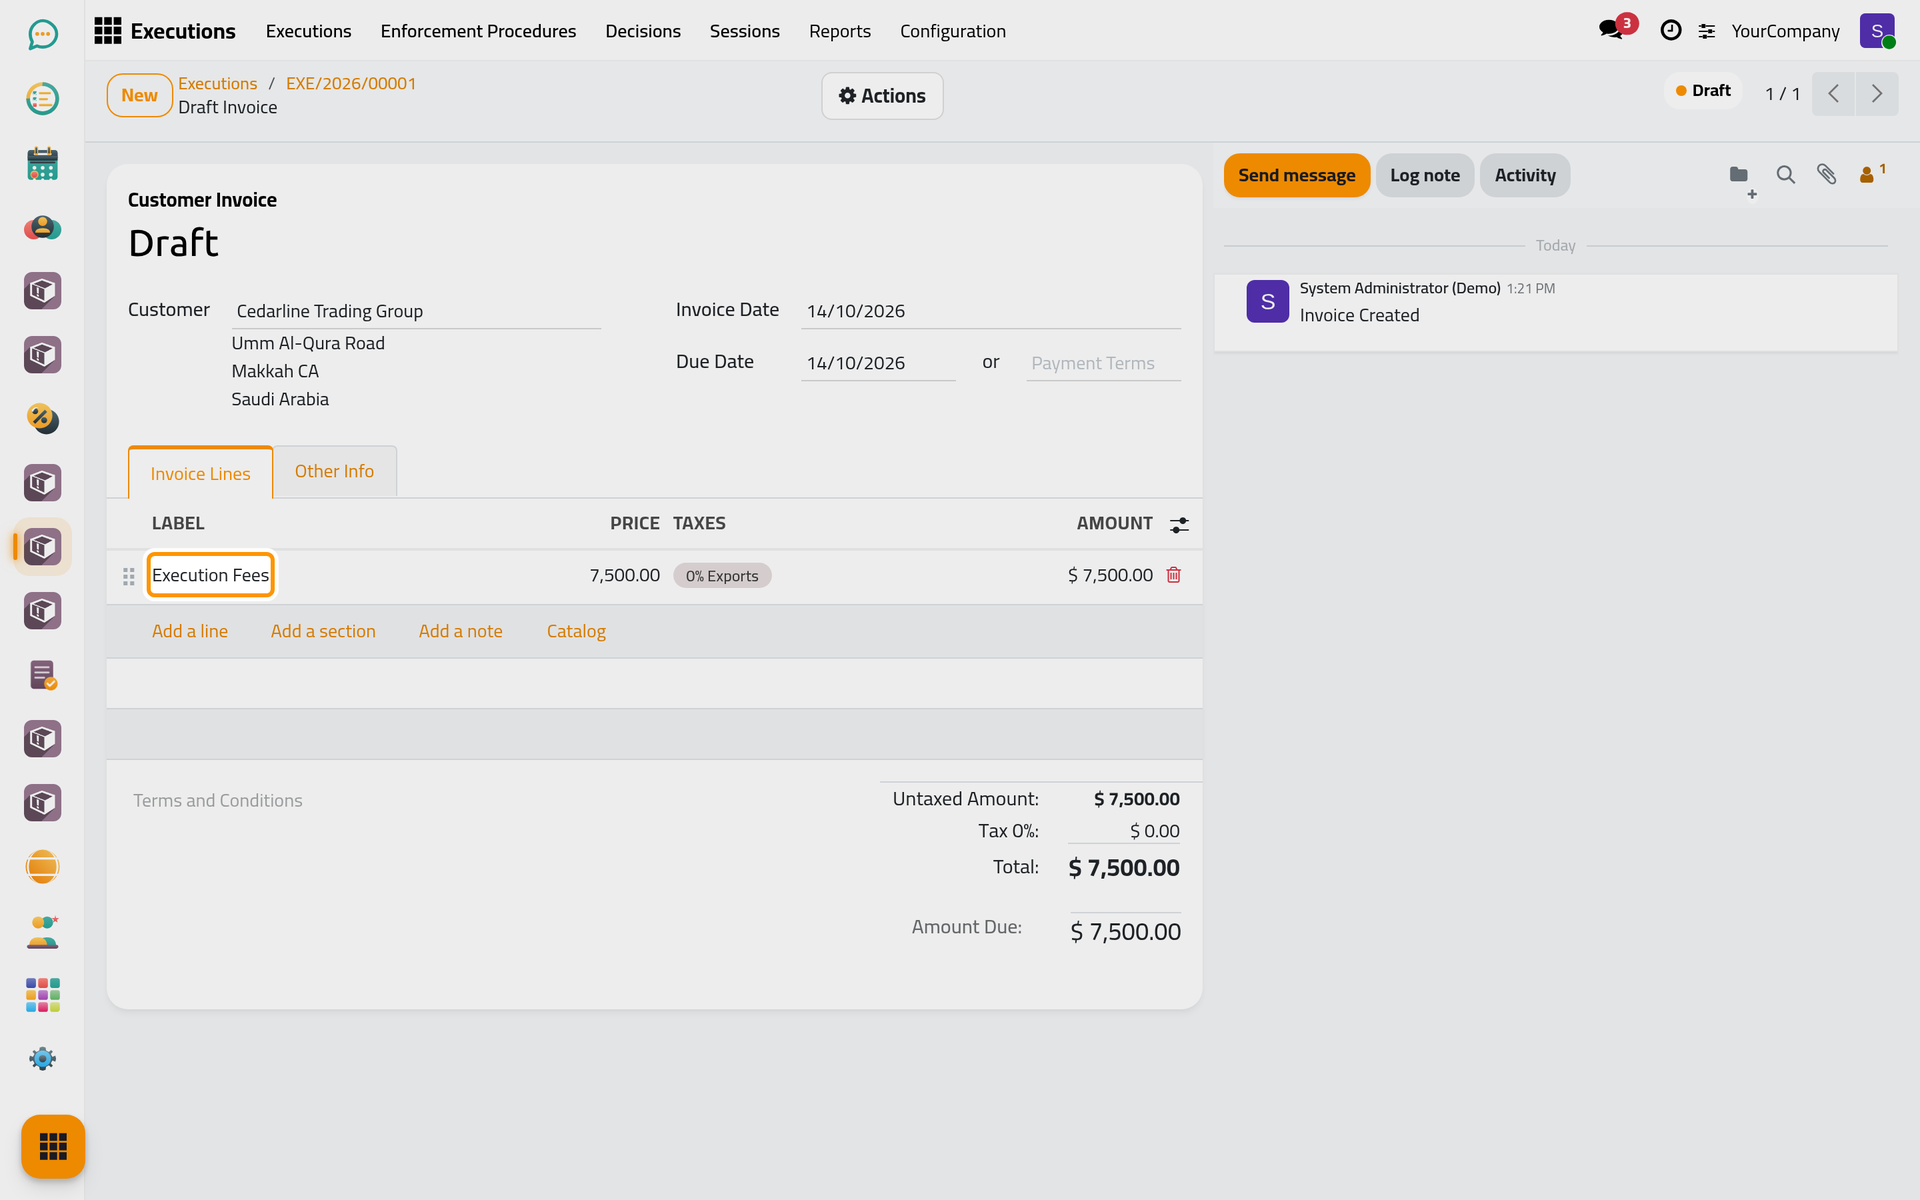Open the settings gear app in sidebar
This screenshot has width=1920, height=1200.
click(x=42, y=1059)
